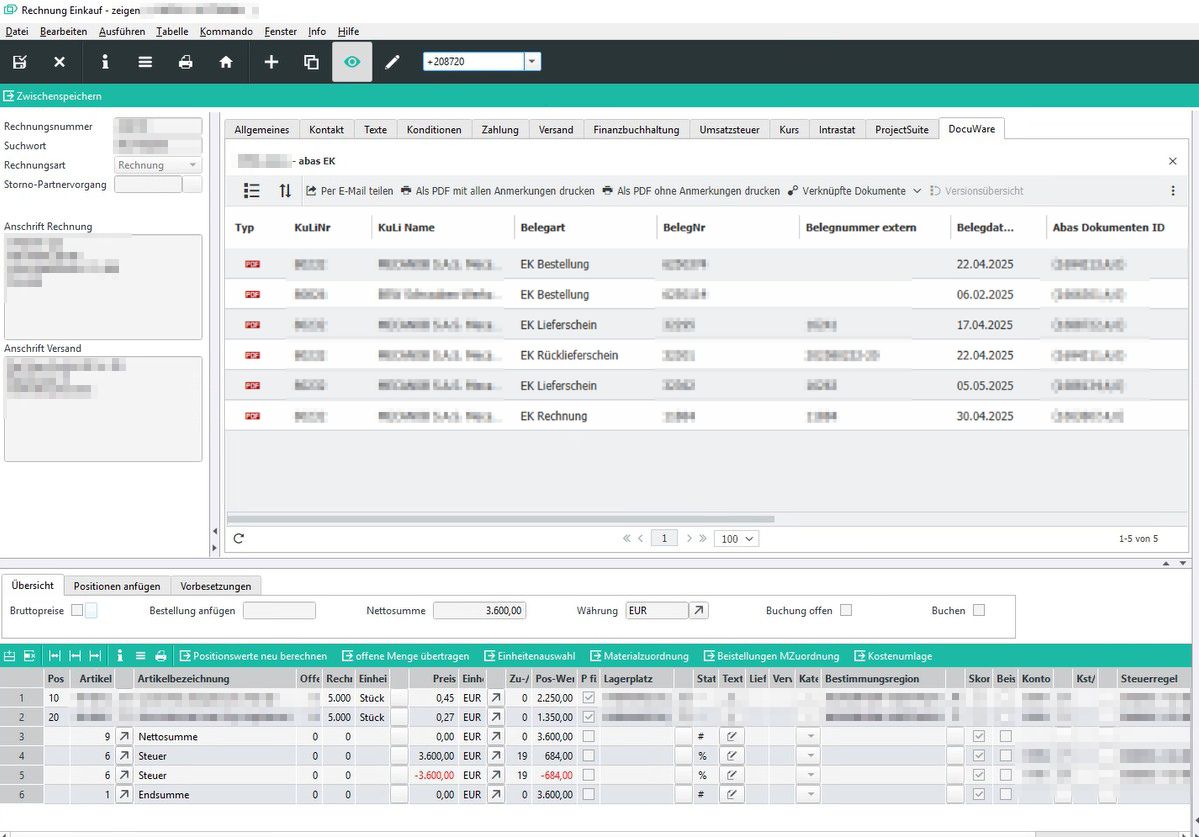1199x837 pixels.
Task: Click the list view icon in the DocuWare toolbar
Action: [251, 190]
